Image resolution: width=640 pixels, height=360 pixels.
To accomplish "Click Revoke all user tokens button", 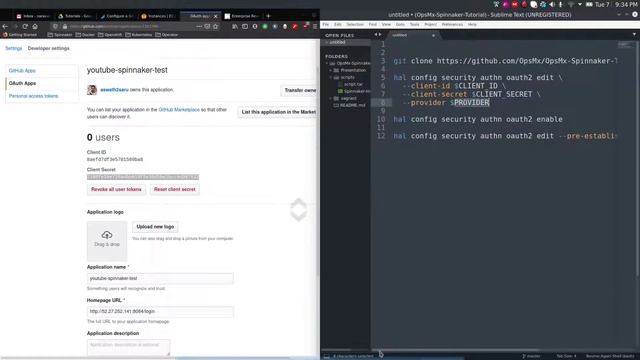I will pos(116,189).
